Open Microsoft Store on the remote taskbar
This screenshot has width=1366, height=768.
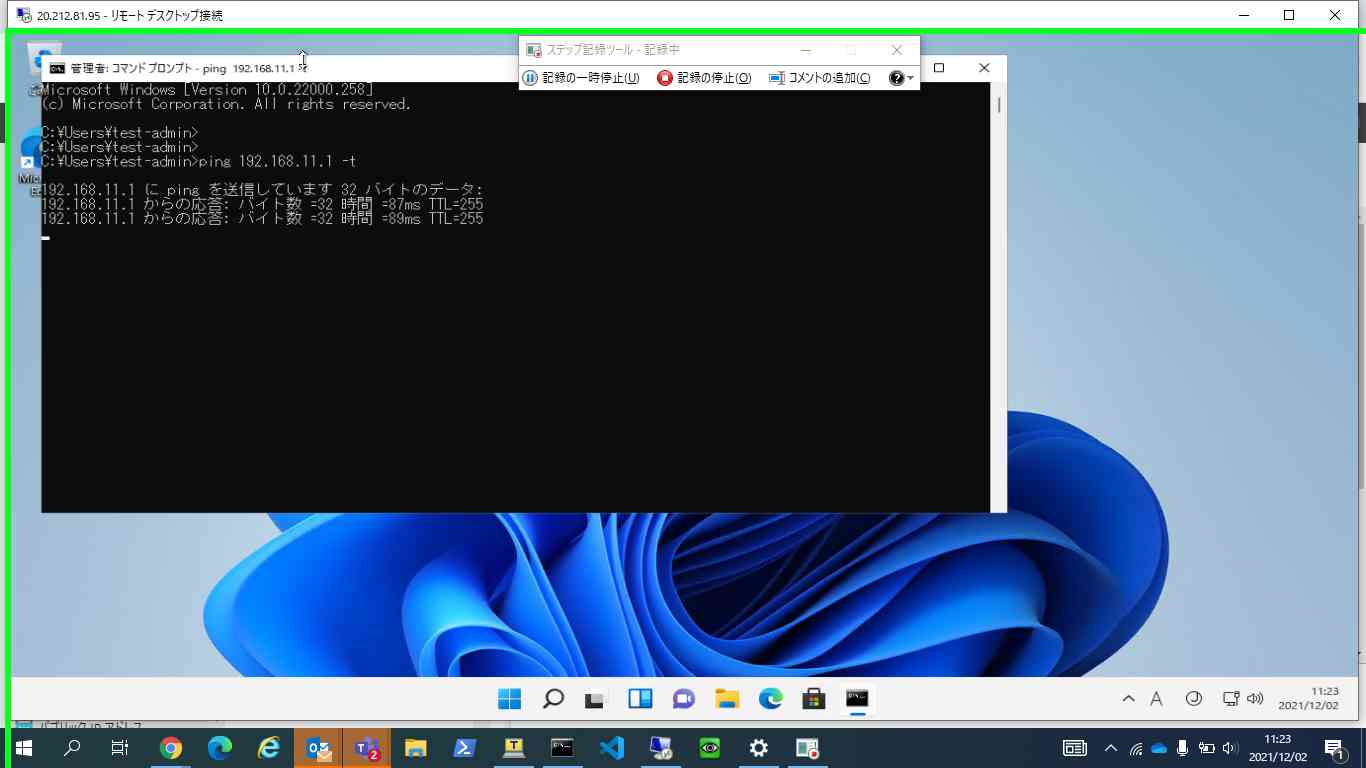coord(813,699)
